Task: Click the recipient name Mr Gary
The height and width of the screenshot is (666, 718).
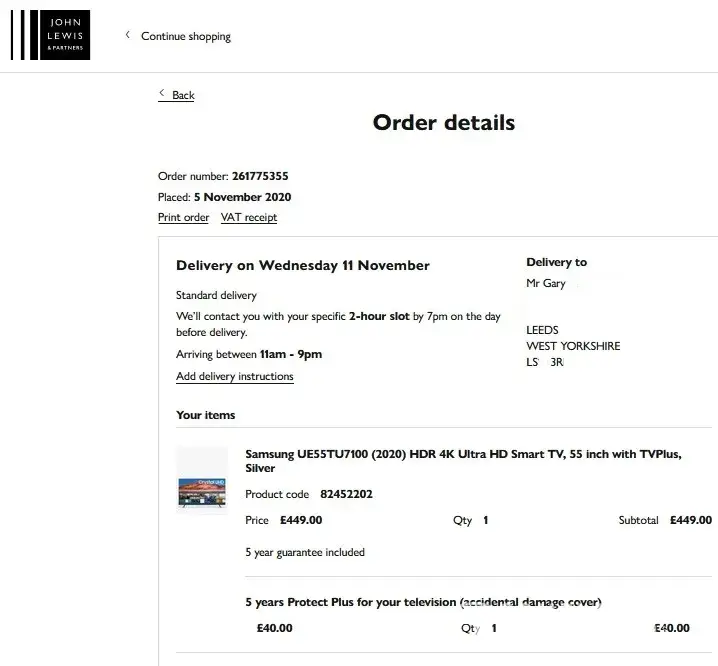Action: [x=546, y=283]
